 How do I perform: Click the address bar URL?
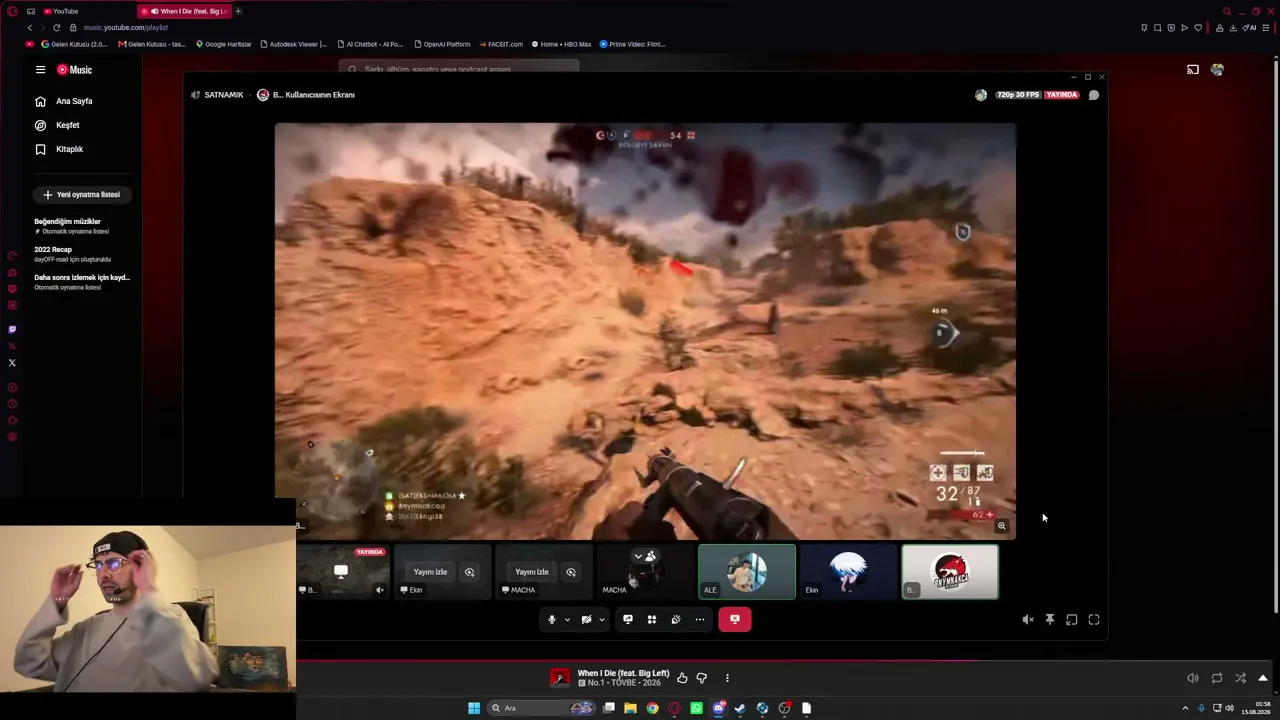[126, 27]
